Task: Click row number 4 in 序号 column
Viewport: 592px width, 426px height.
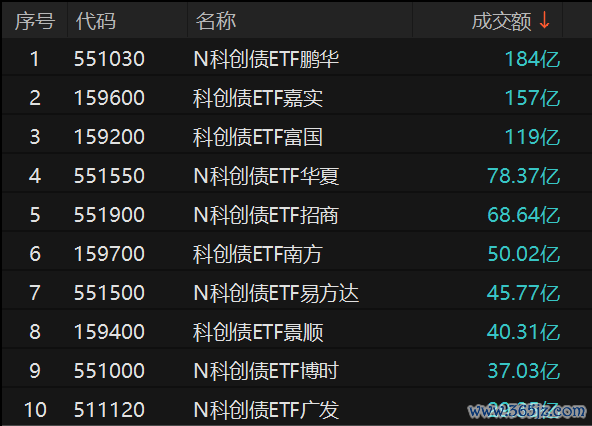Action: pyautogui.click(x=35, y=176)
